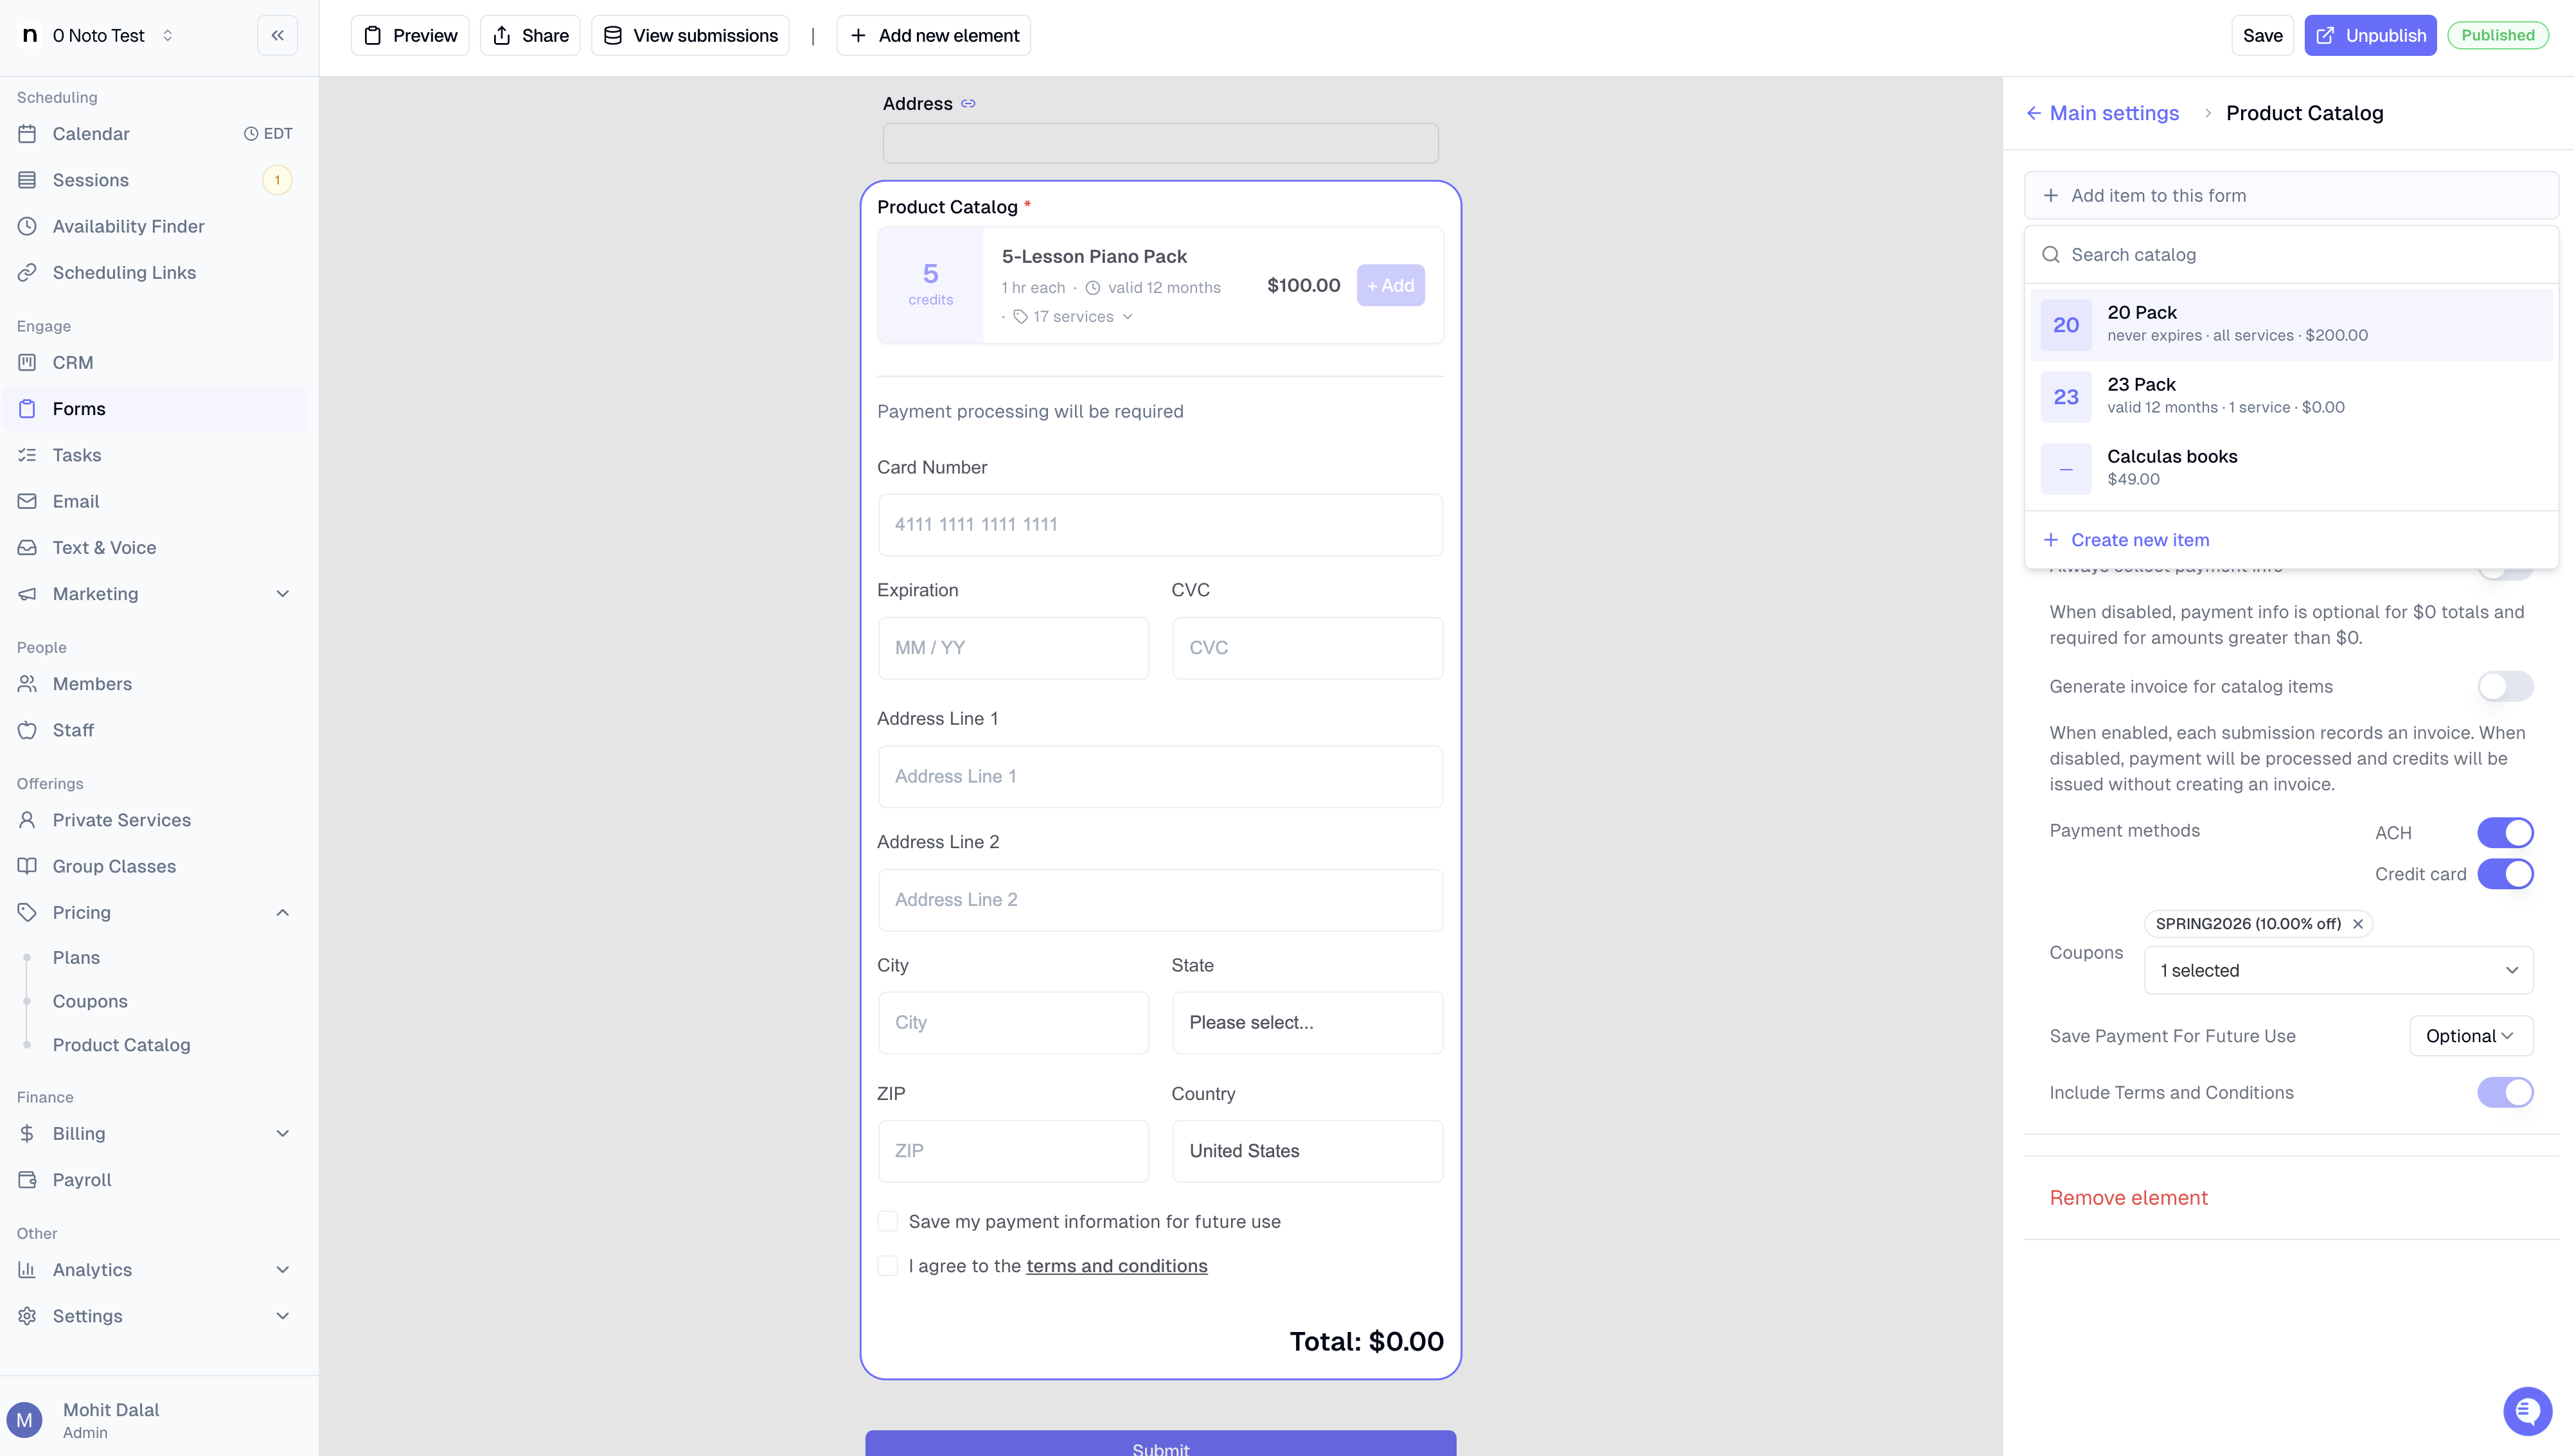This screenshot has height=1456, width=2574.
Task: Open the terms and conditions link
Action: point(1116,1266)
